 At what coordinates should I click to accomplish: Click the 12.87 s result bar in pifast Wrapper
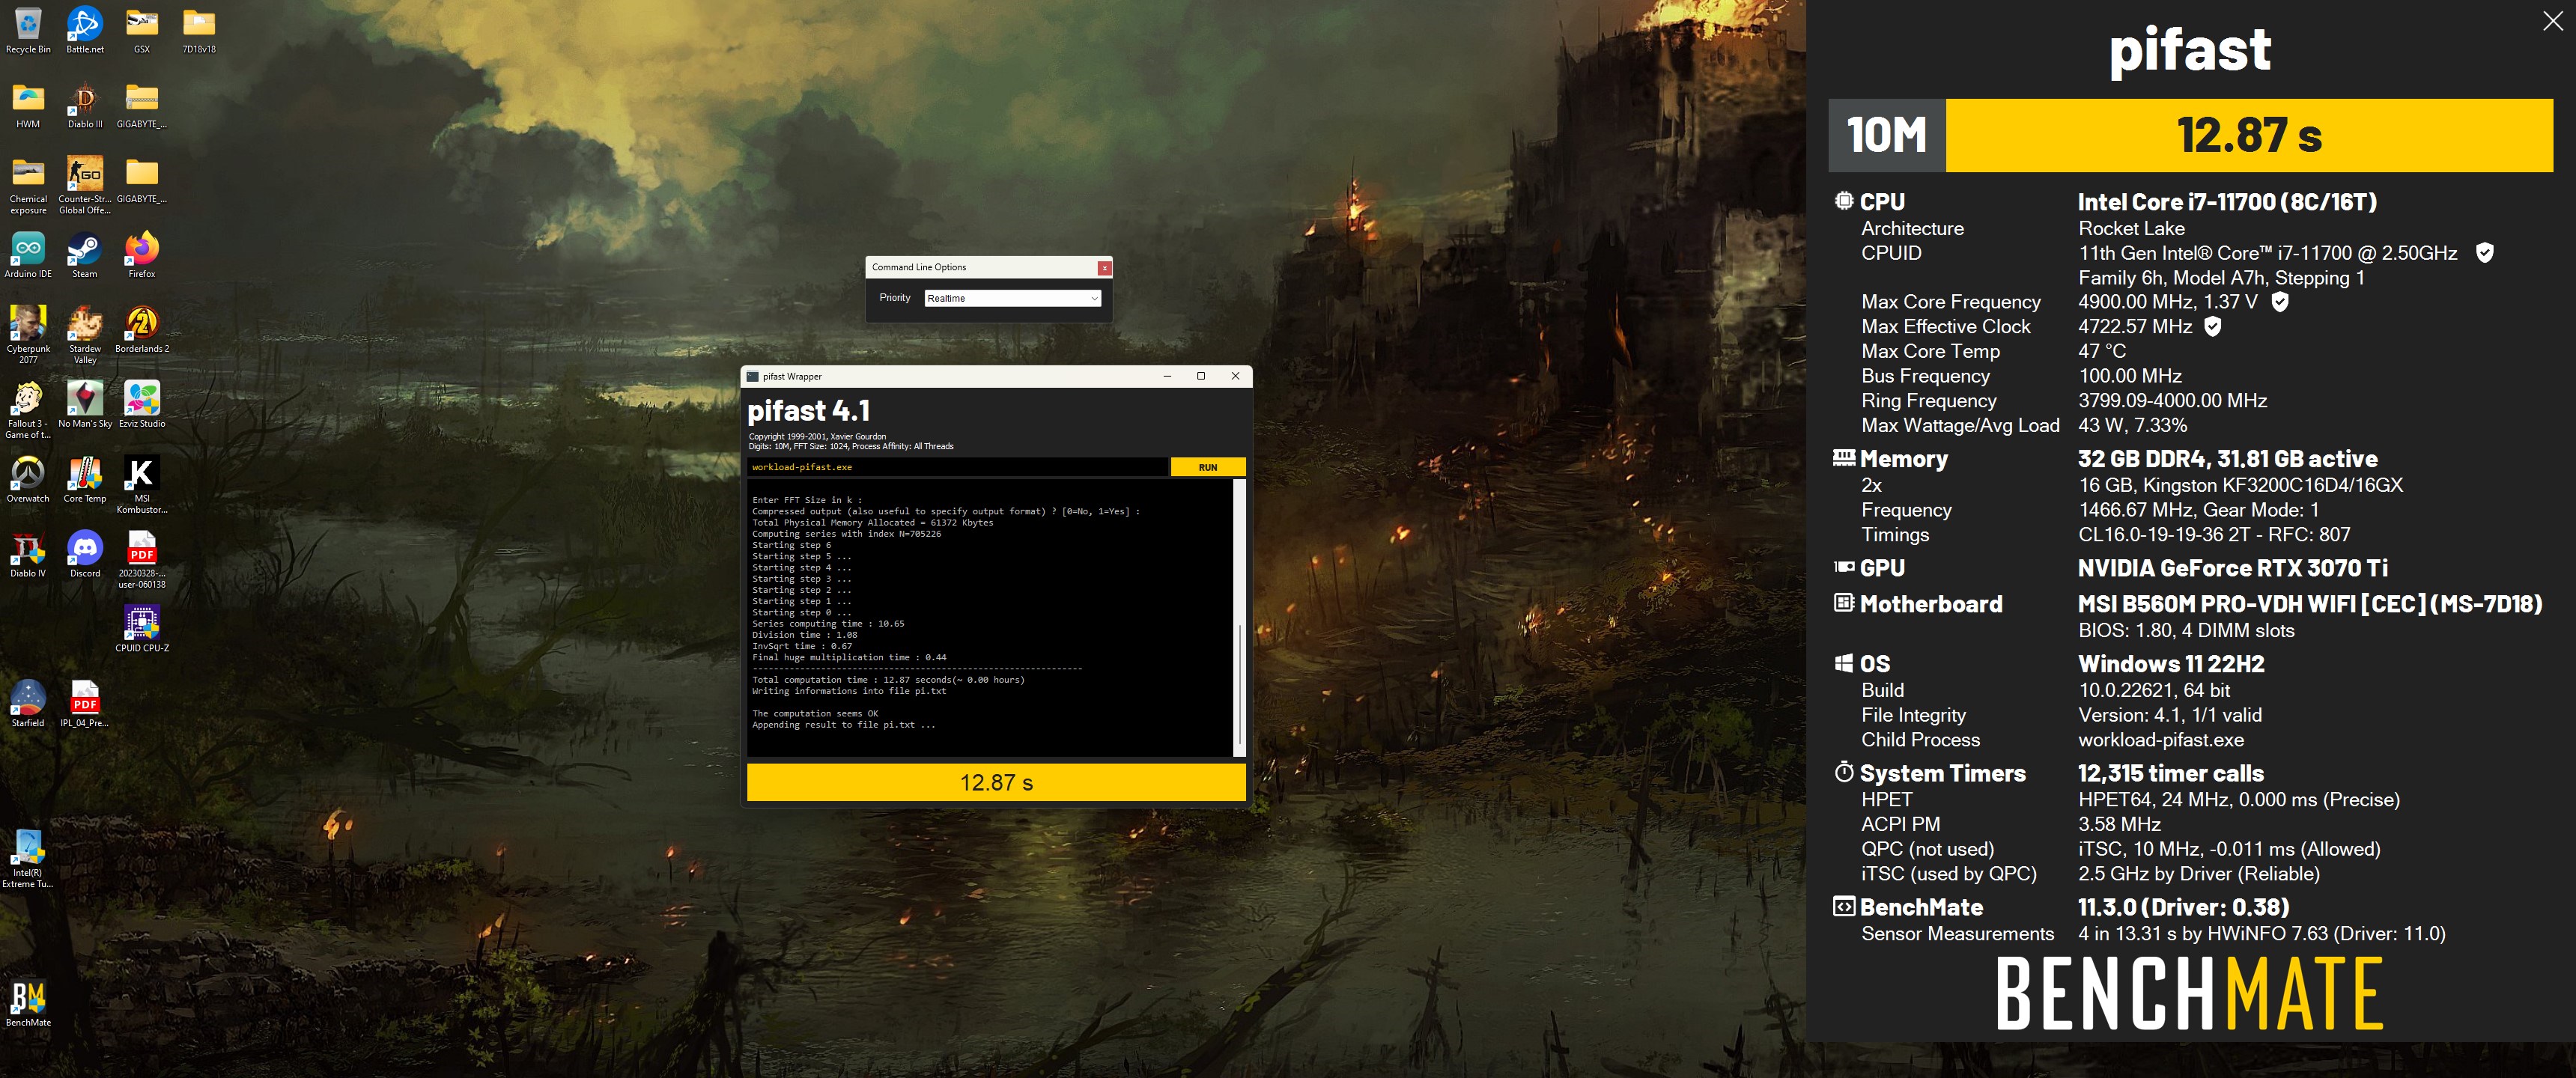click(996, 782)
